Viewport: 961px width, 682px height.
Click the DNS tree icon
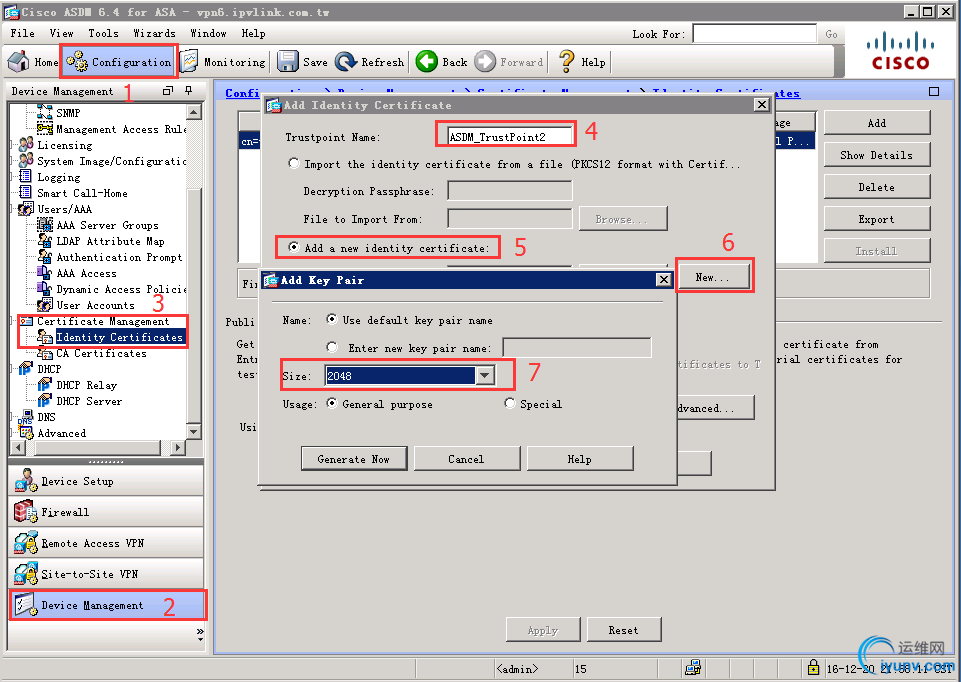point(26,417)
